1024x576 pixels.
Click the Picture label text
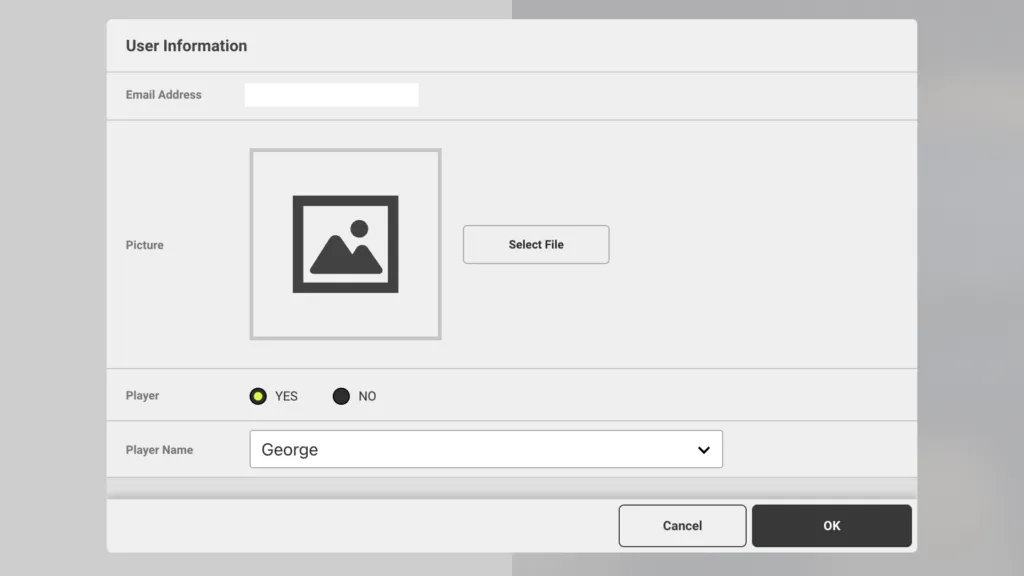(144, 245)
